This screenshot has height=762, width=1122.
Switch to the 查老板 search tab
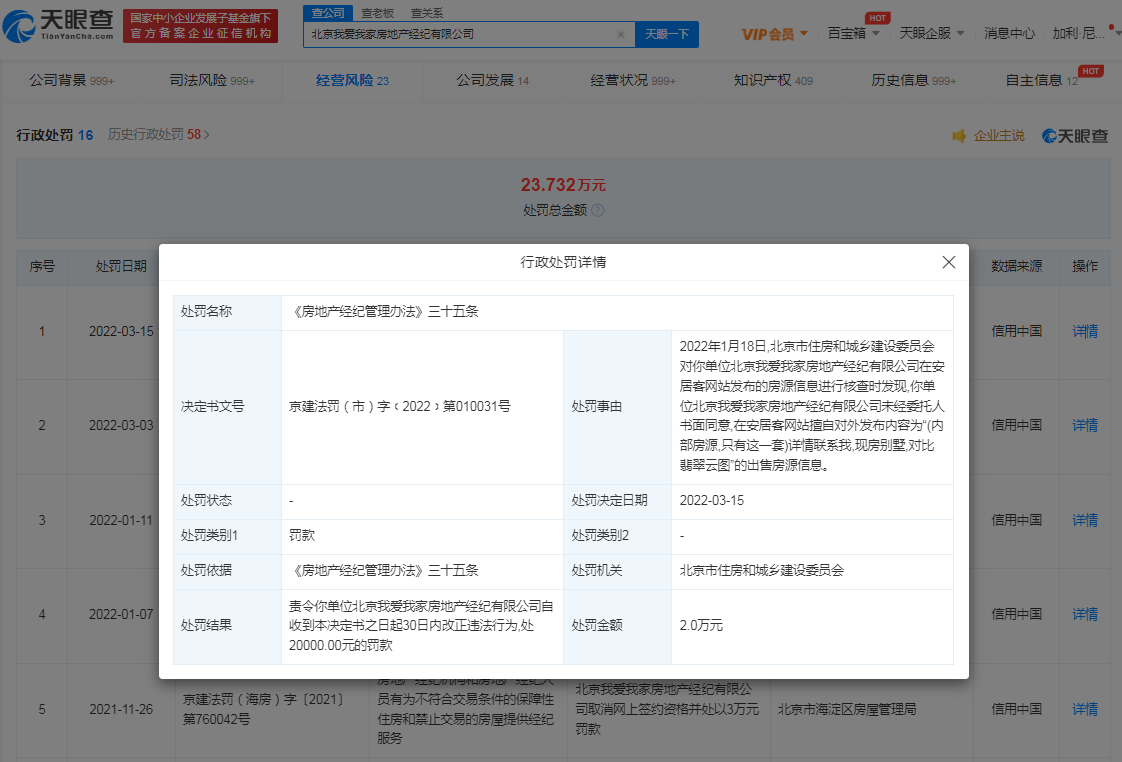(377, 13)
